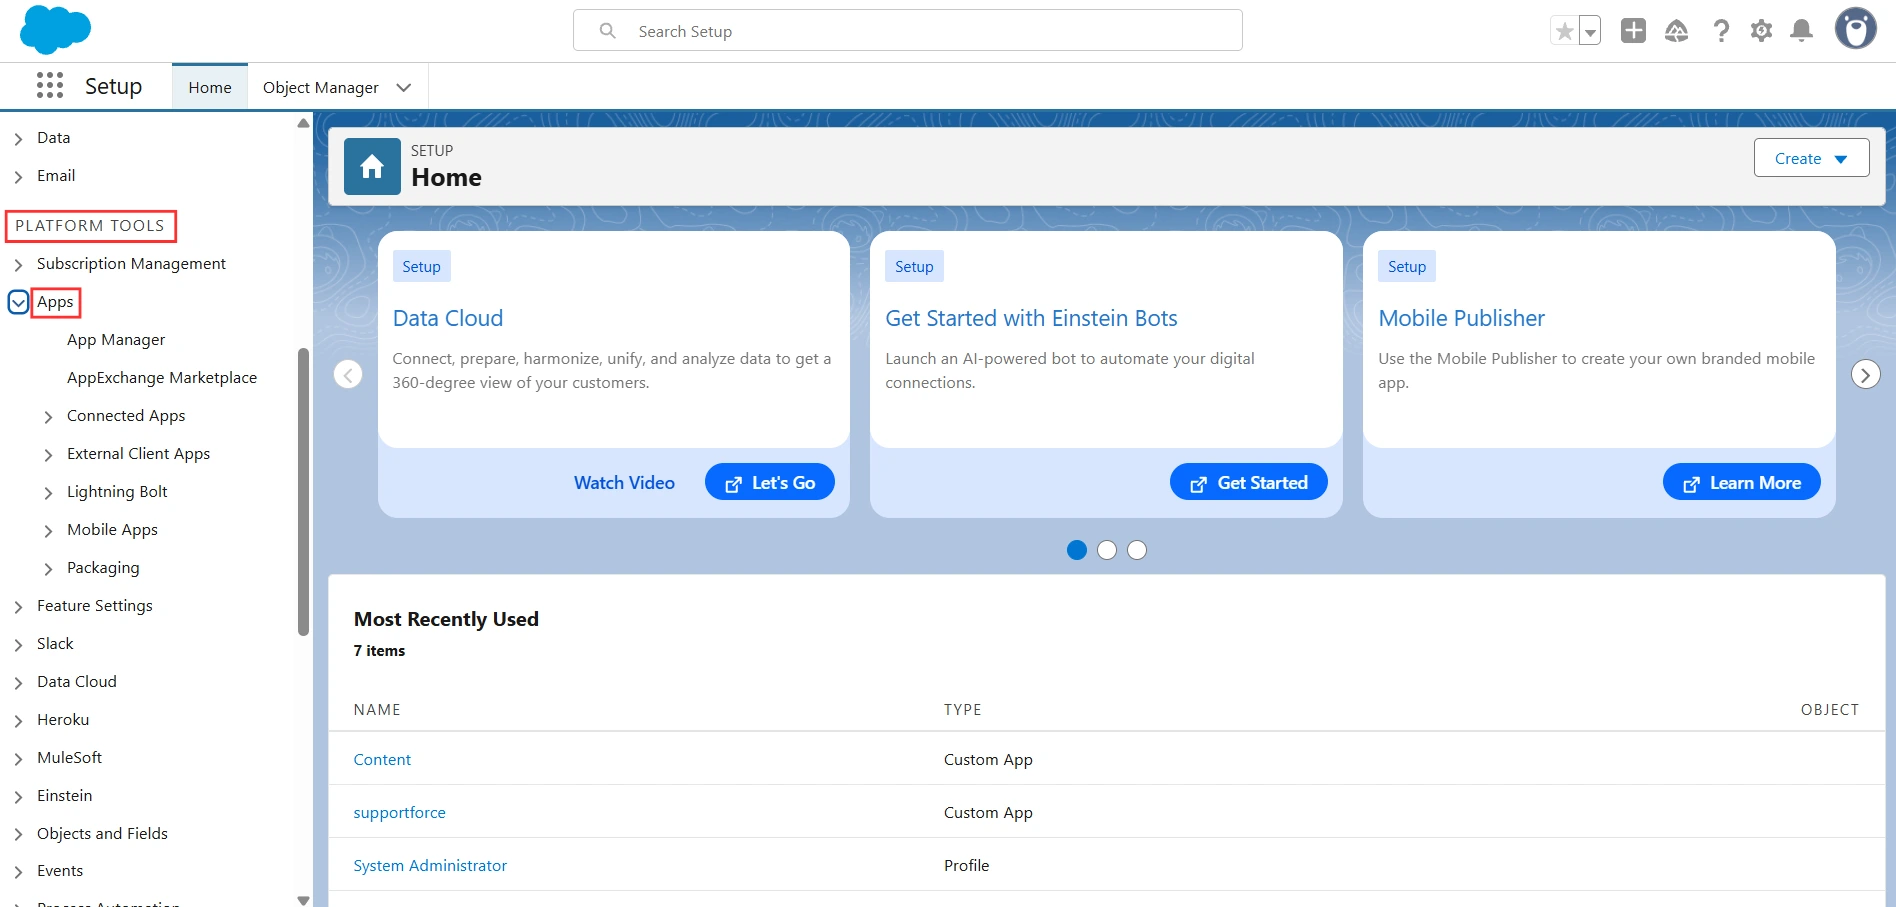Collapse the Apps tree node chevron
This screenshot has width=1896, height=907.
[x=18, y=302]
